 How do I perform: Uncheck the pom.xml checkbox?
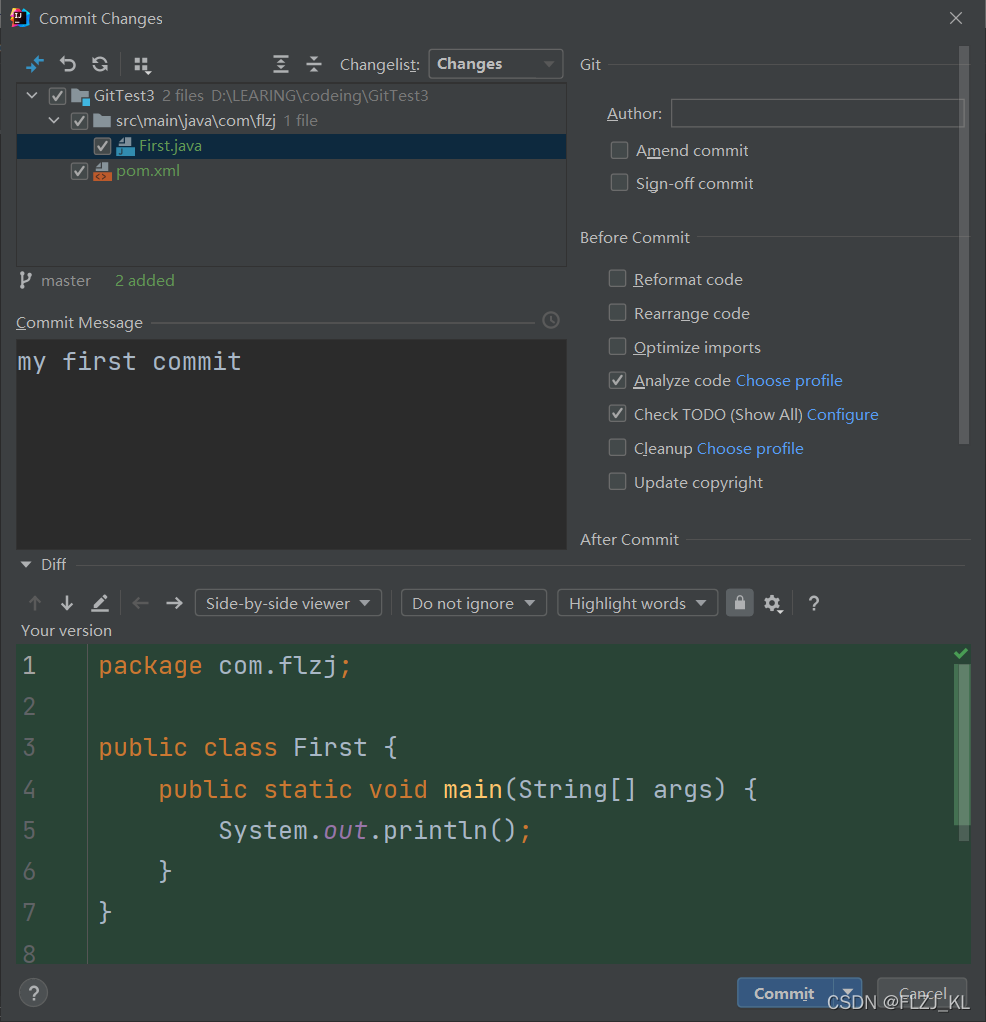coord(80,171)
